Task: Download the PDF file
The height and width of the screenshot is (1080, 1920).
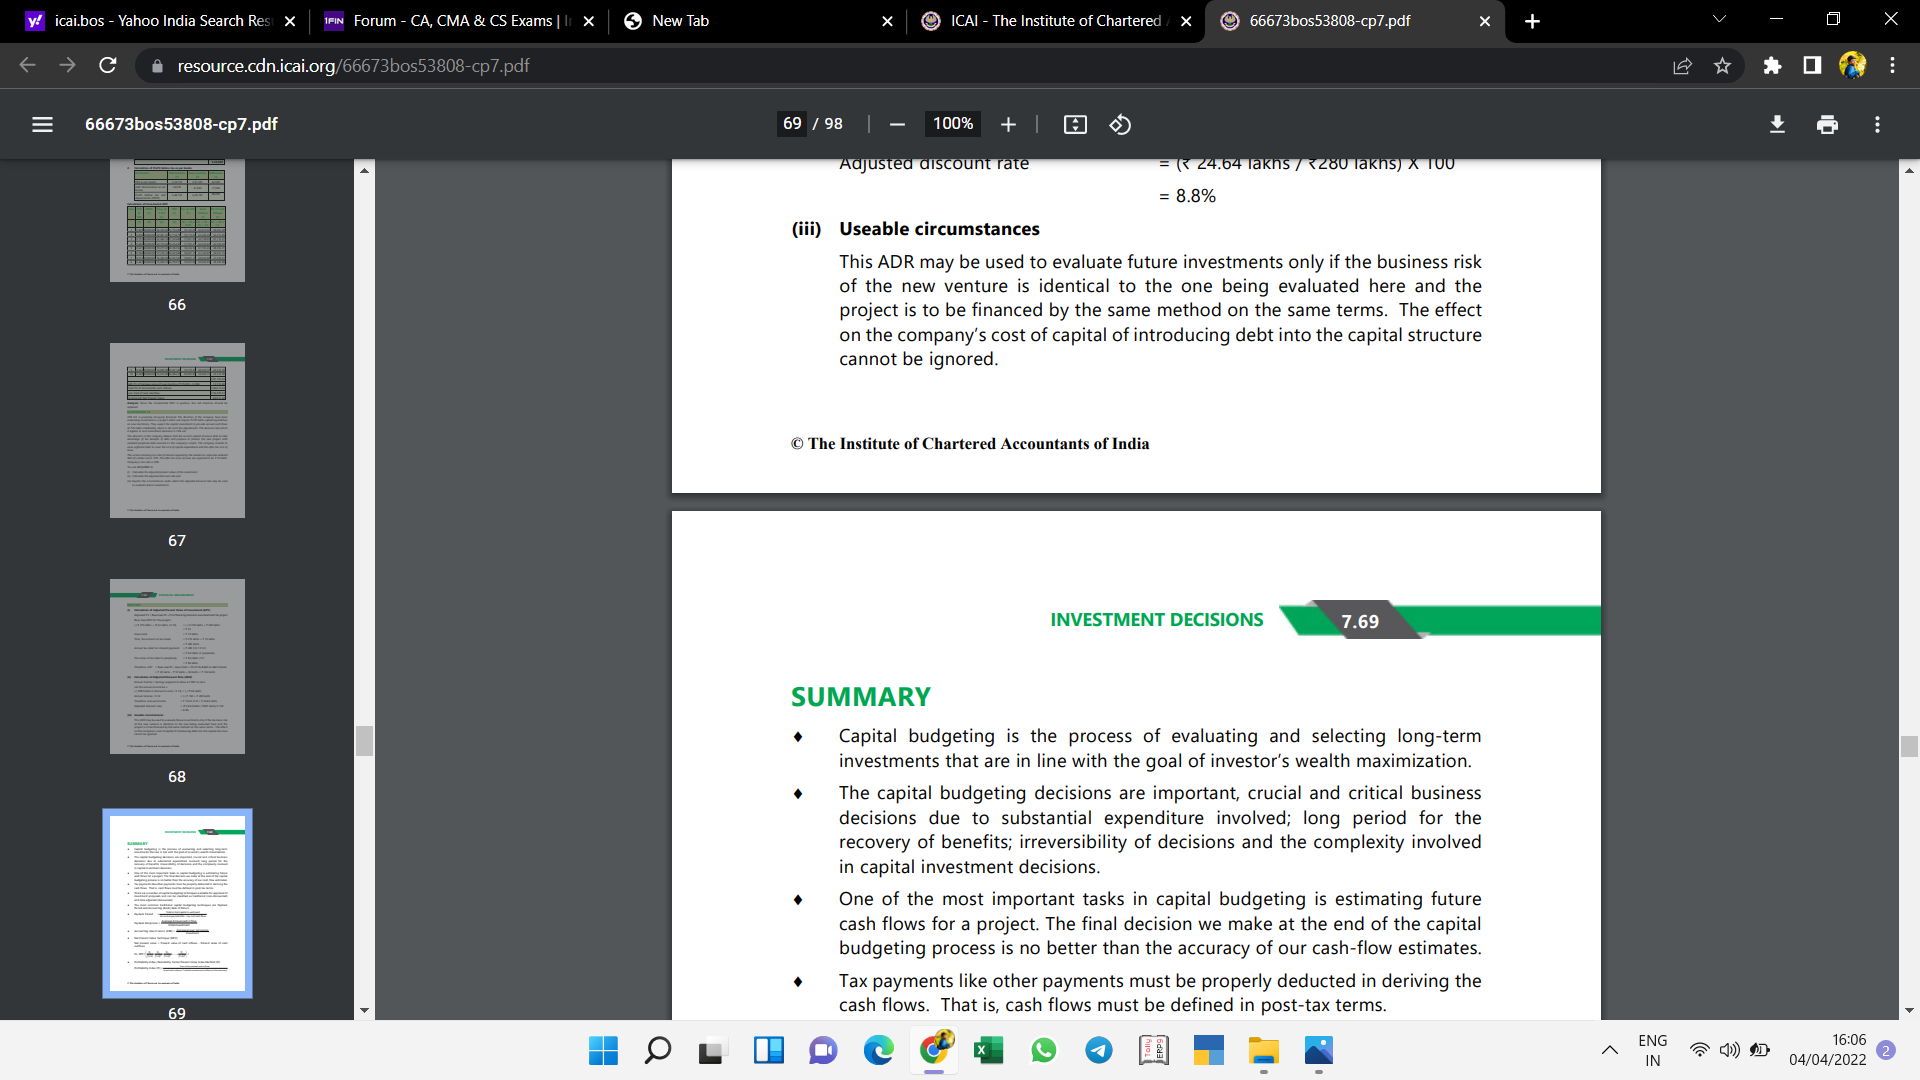Action: click(1777, 124)
